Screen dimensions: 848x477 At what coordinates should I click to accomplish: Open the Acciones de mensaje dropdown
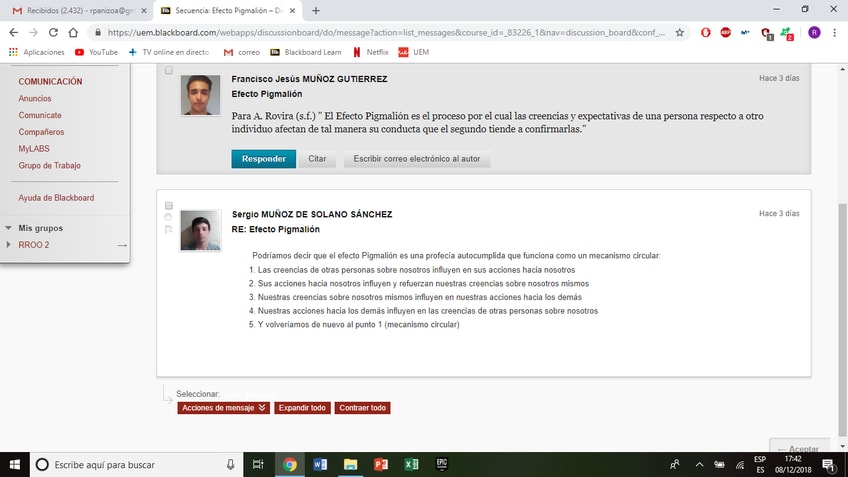(x=224, y=408)
